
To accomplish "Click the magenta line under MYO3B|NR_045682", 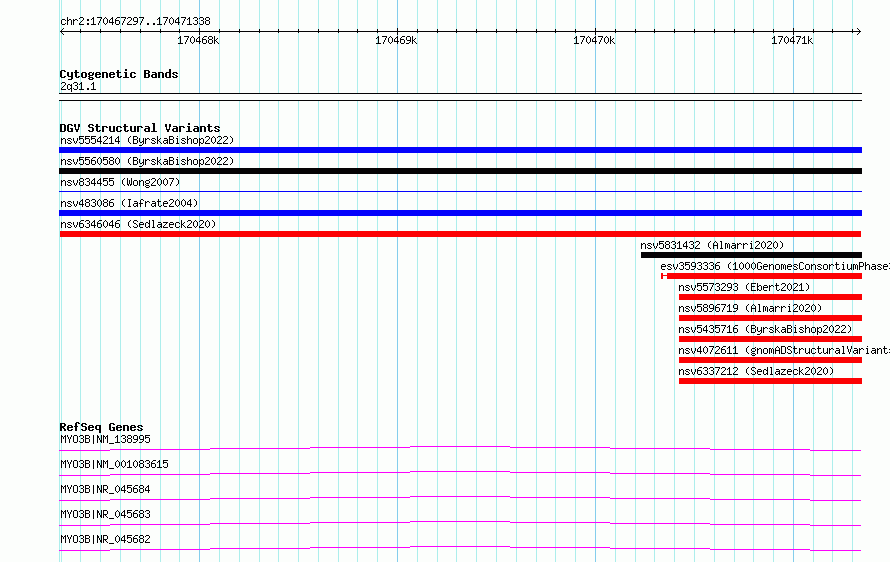I will click(x=460, y=548).
